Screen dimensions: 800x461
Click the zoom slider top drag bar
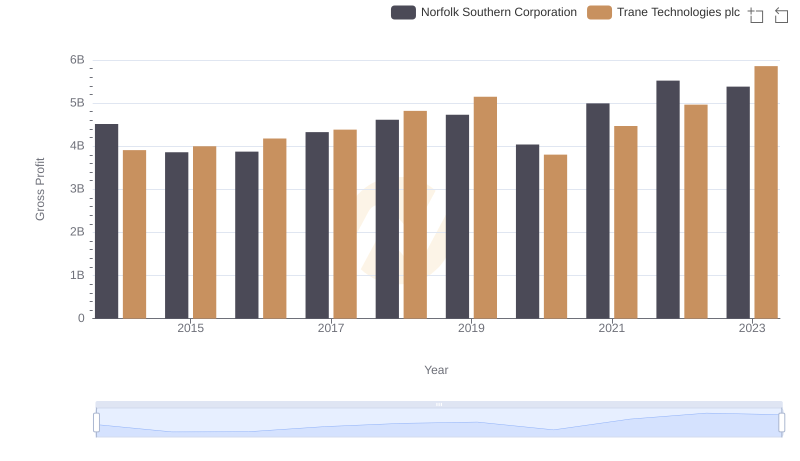point(439,404)
